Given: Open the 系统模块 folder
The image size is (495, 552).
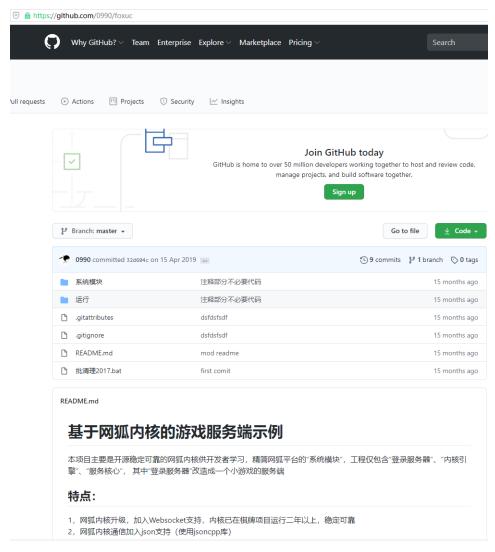Looking at the screenshot, I should [89, 282].
